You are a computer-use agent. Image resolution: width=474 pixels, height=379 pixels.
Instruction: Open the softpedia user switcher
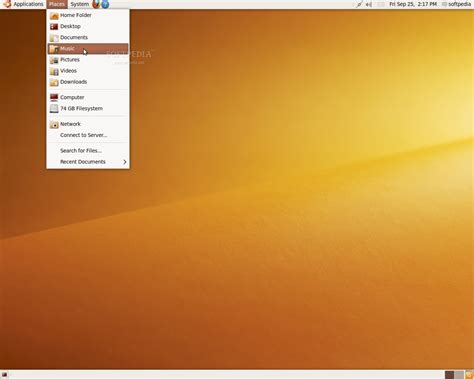[456, 4]
